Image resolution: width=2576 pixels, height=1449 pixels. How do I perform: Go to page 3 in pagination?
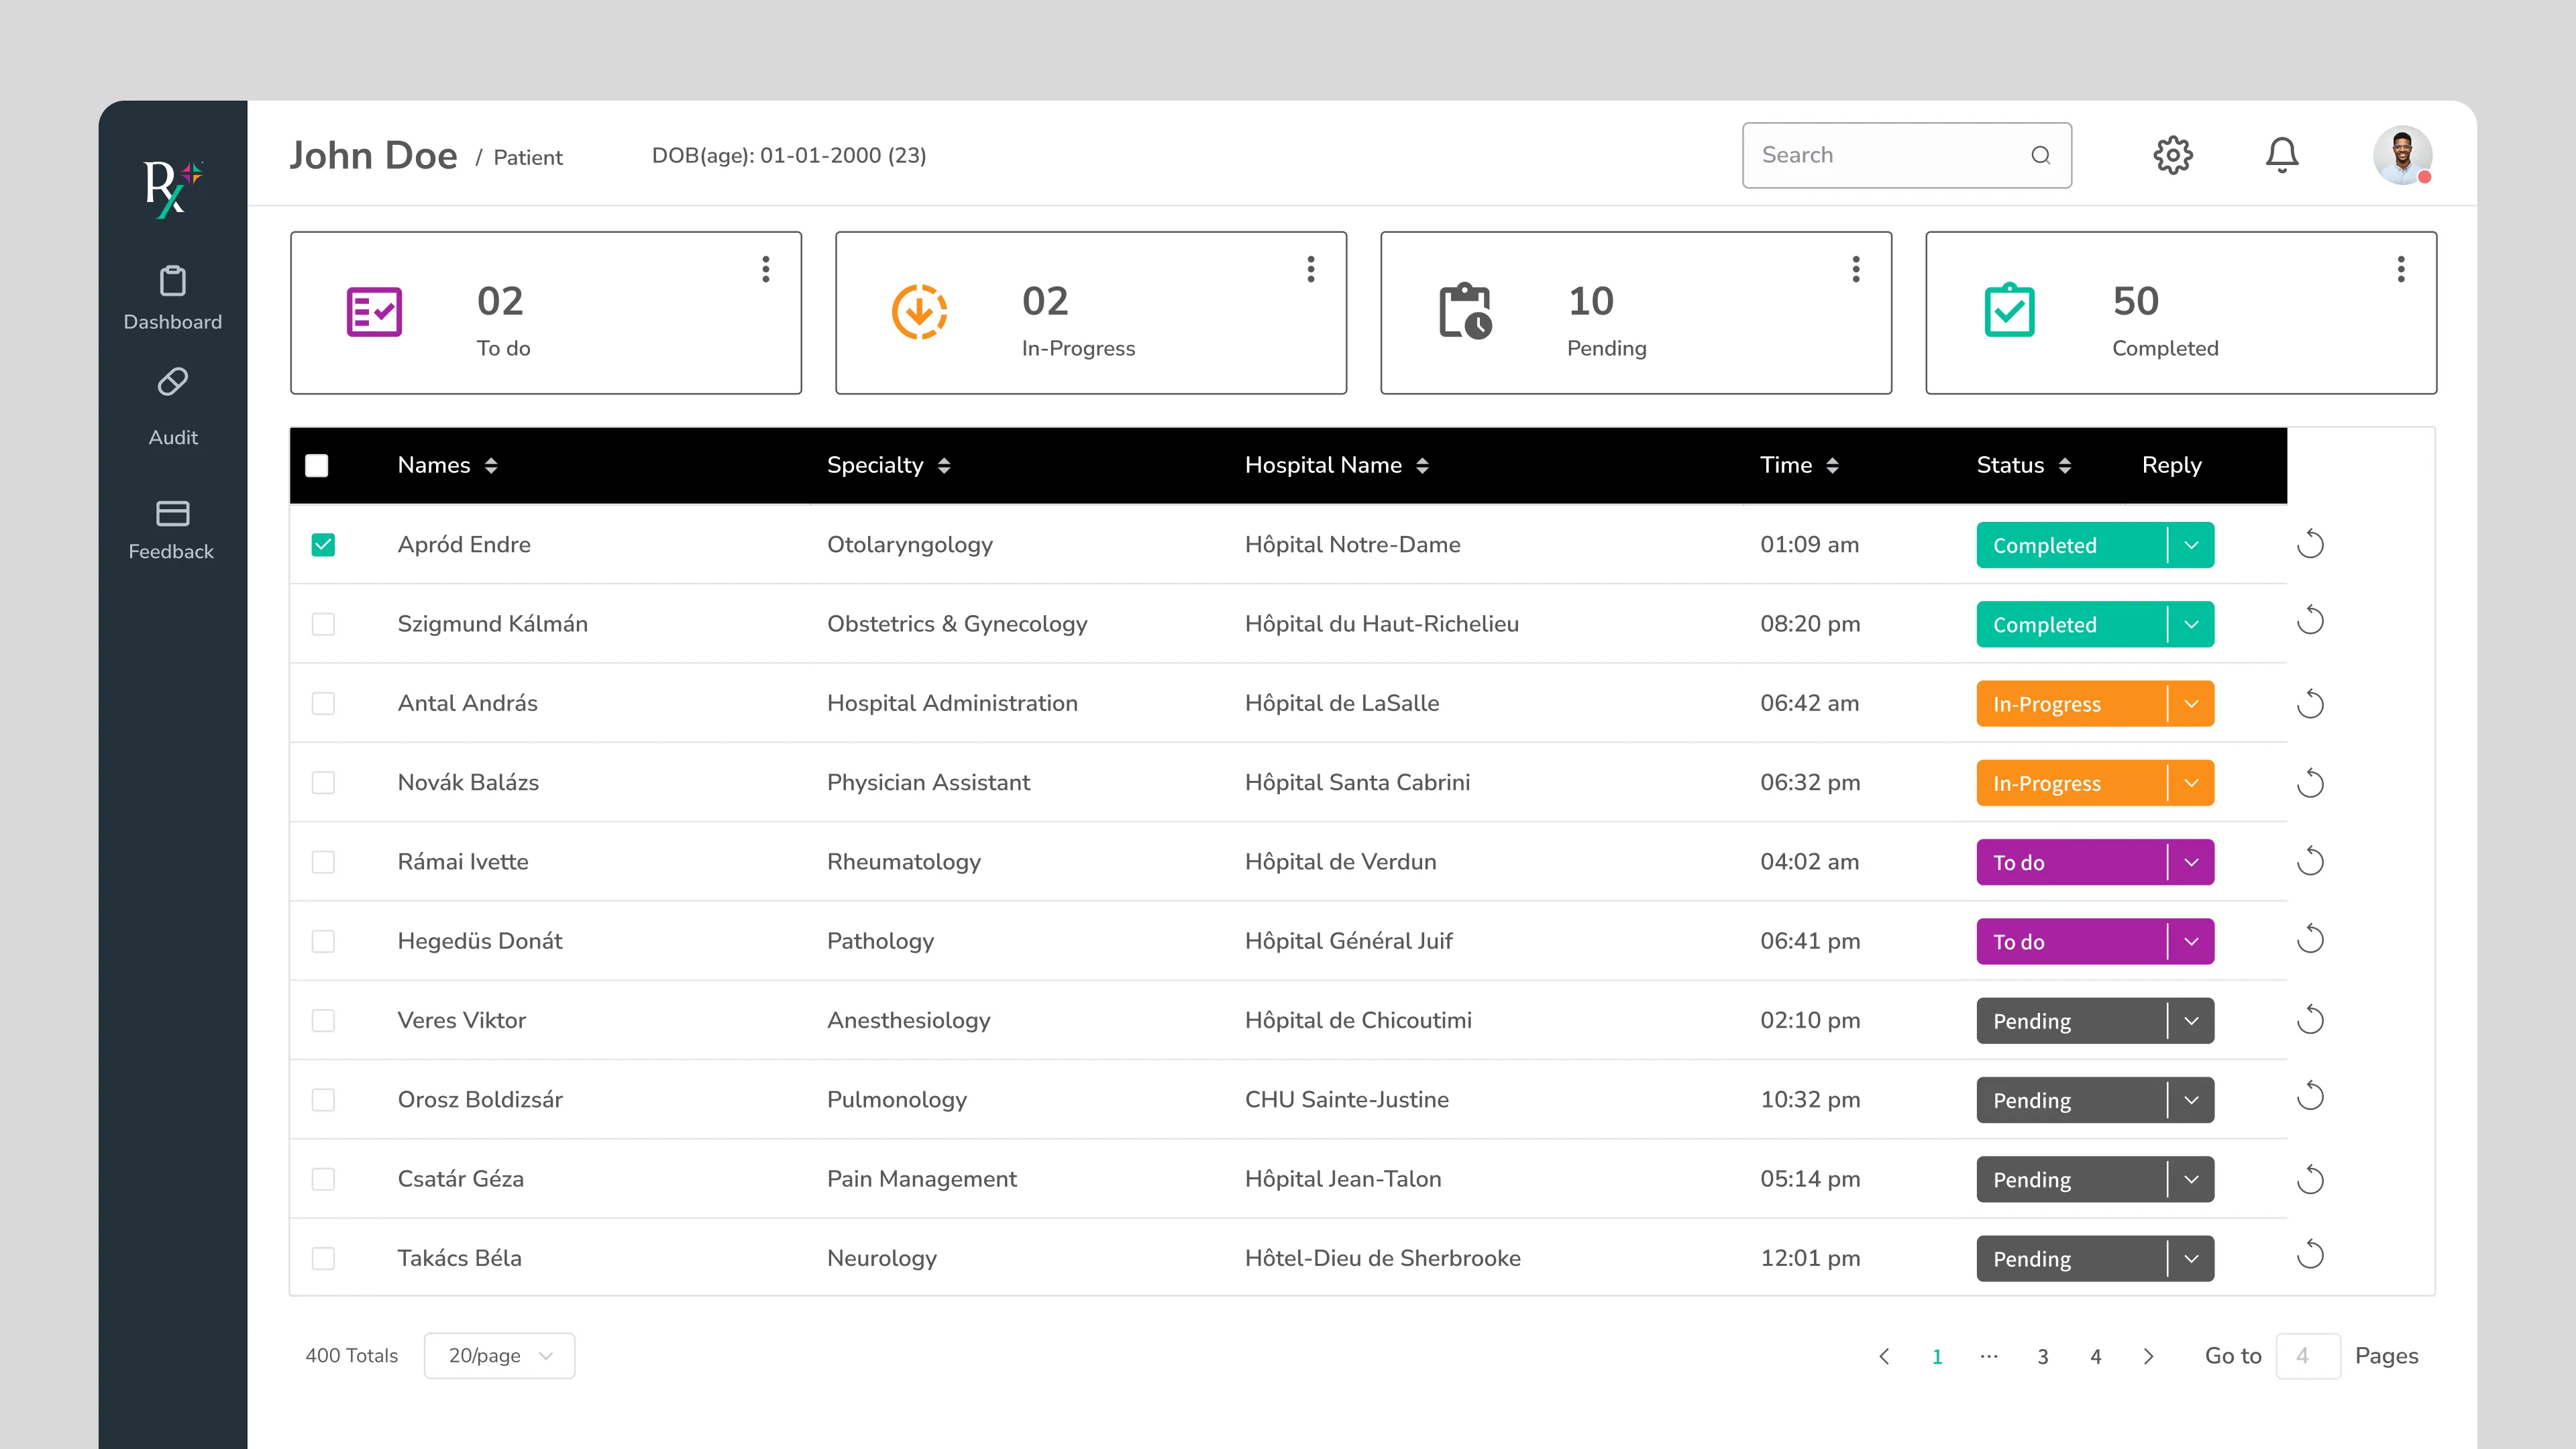(x=2043, y=1357)
